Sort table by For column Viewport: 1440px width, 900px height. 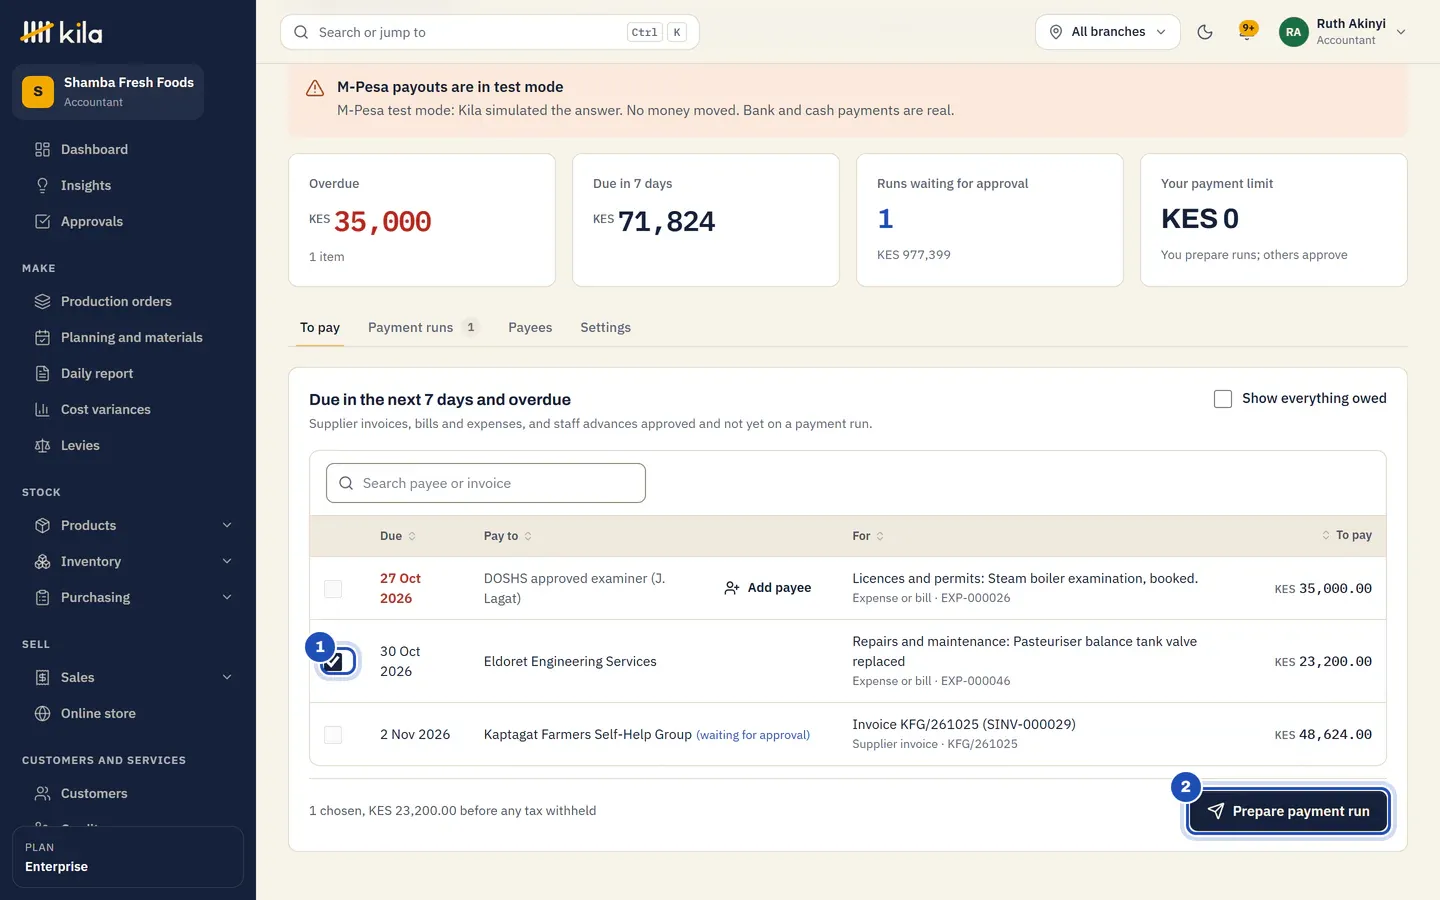[x=868, y=537]
